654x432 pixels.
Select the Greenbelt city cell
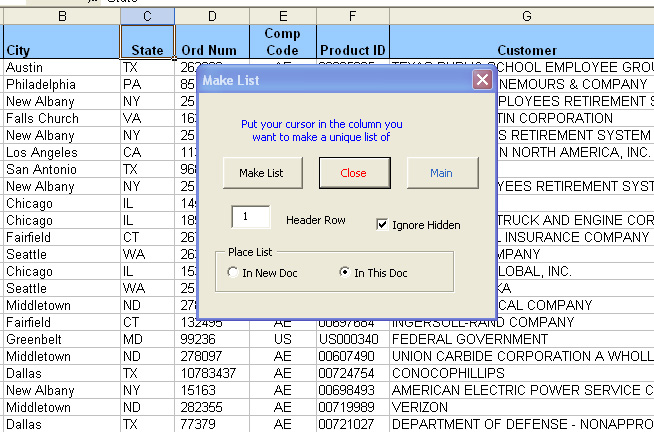point(62,339)
